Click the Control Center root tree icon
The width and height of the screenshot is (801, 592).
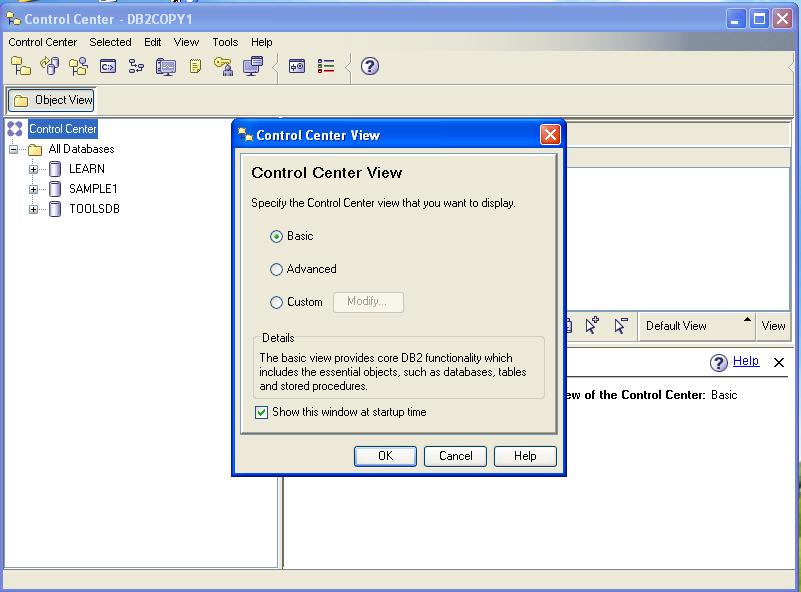15,129
